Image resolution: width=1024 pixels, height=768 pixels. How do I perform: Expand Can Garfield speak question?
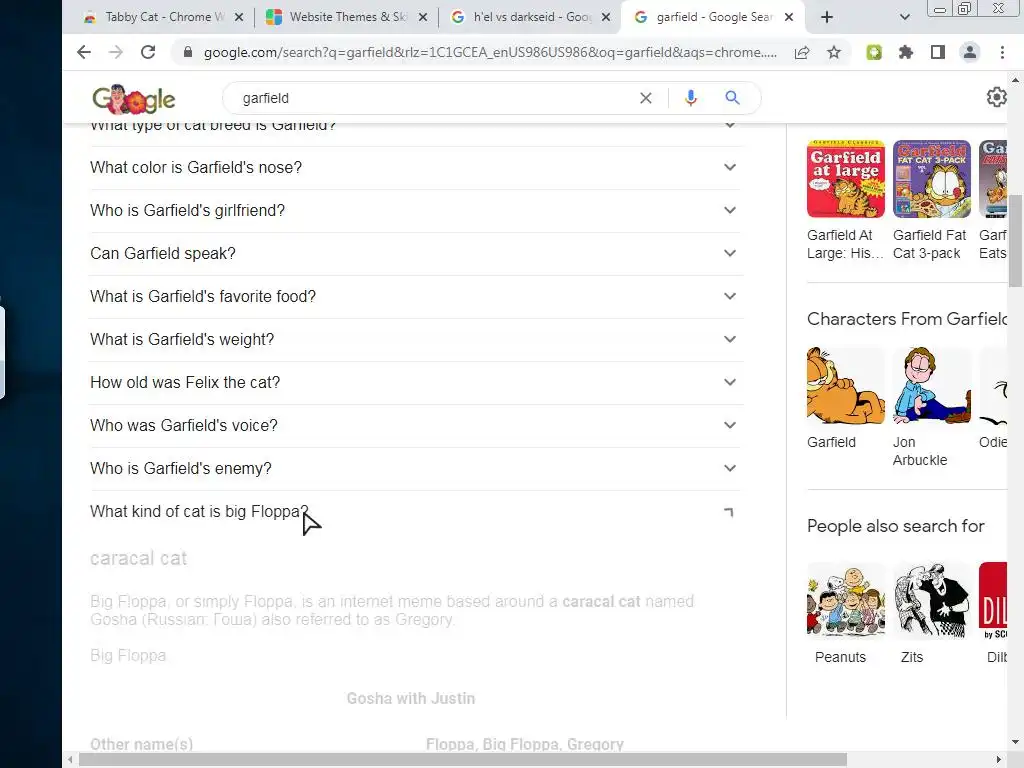coord(415,253)
